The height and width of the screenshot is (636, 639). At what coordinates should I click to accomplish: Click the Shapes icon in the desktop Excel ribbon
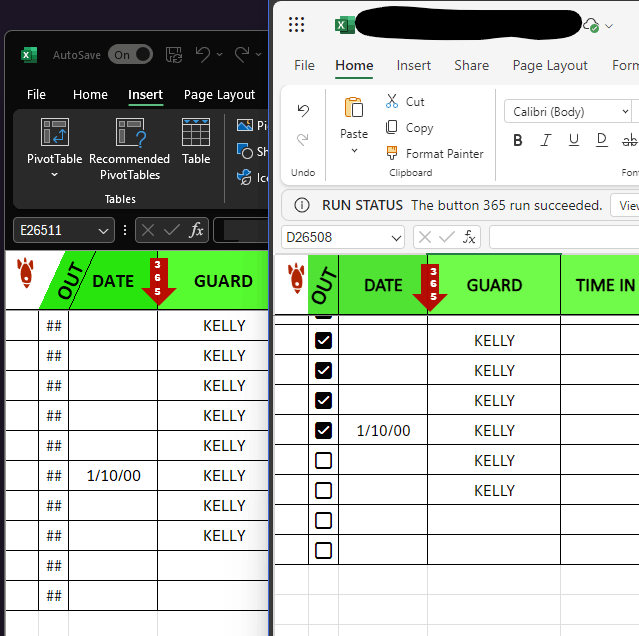pyautogui.click(x=245, y=151)
